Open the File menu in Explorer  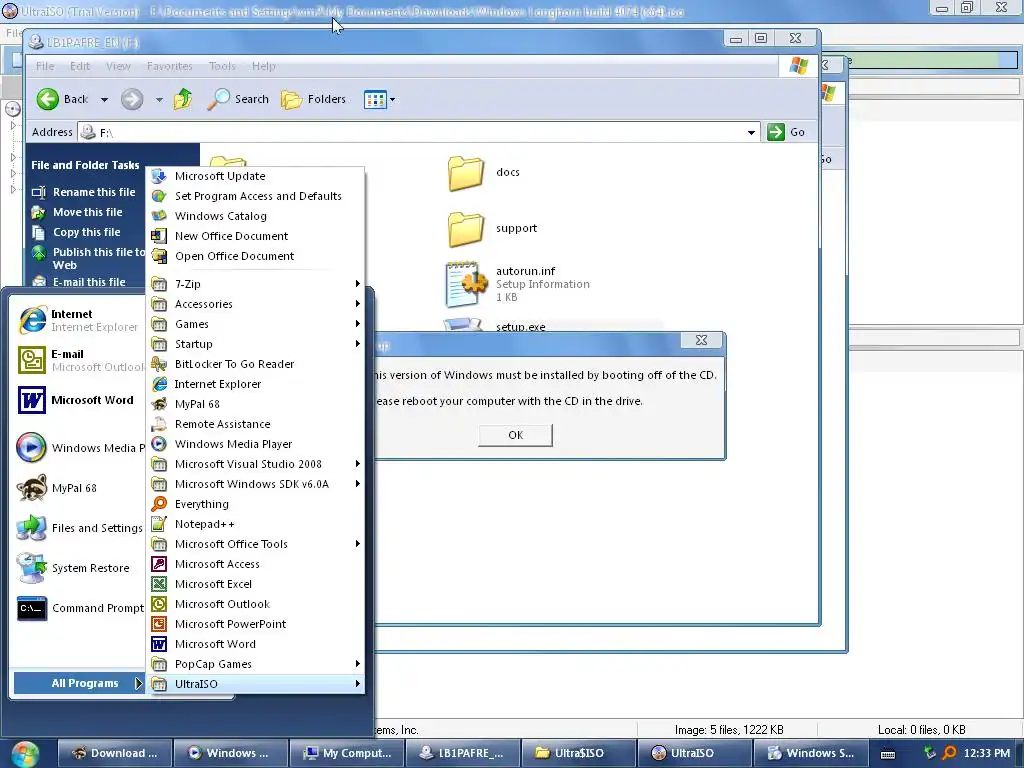45,66
